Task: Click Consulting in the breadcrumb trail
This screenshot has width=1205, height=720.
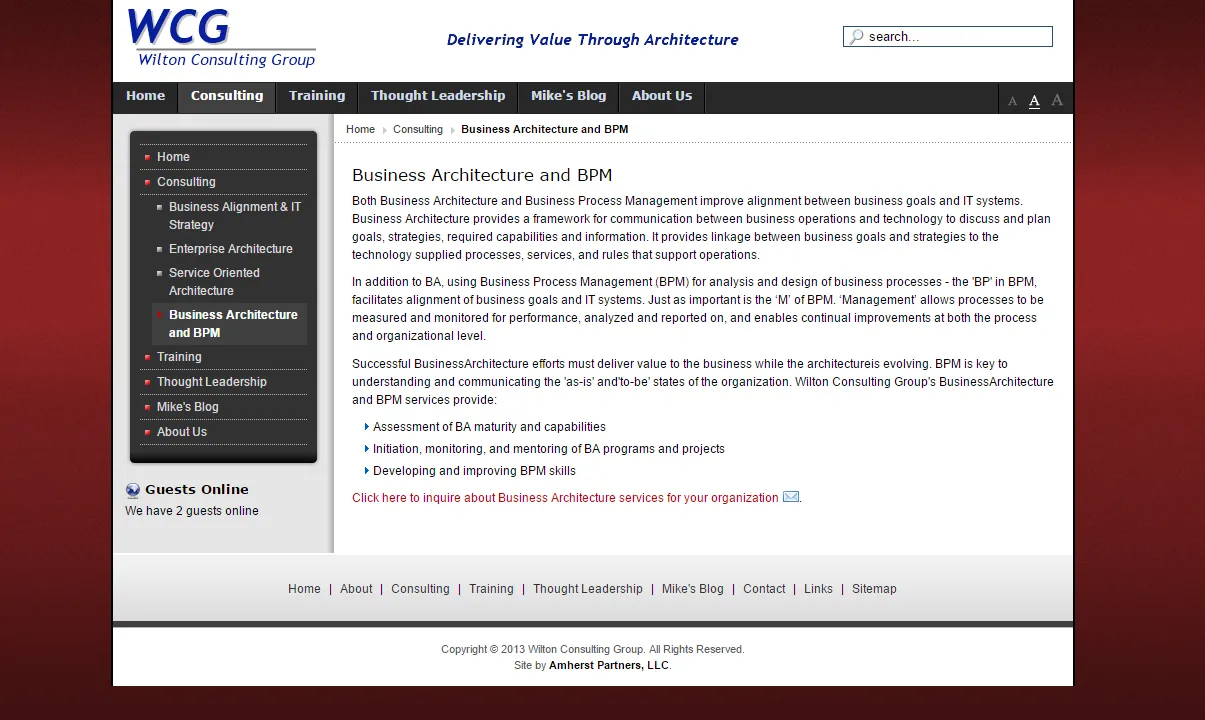Action: [x=418, y=129]
